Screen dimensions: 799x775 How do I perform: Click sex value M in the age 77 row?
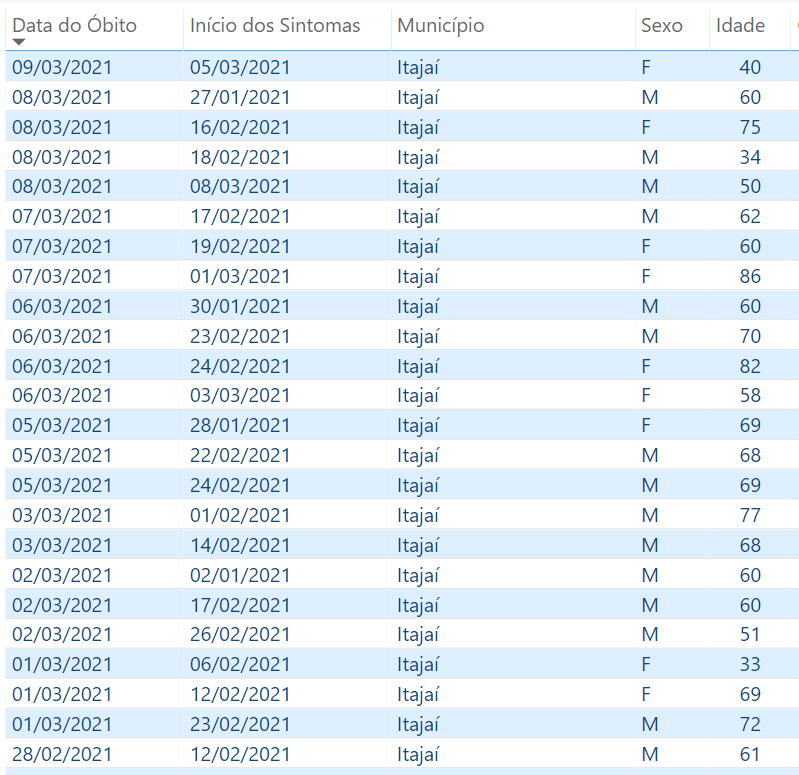click(650, 515)
